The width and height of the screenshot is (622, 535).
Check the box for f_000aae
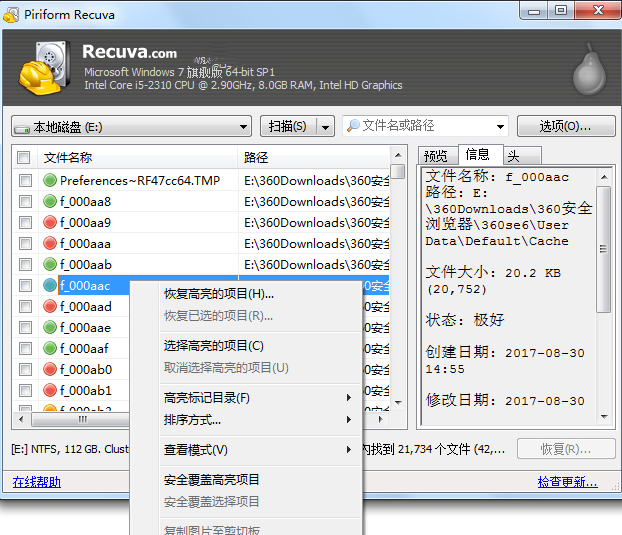[x=25, y=327]
